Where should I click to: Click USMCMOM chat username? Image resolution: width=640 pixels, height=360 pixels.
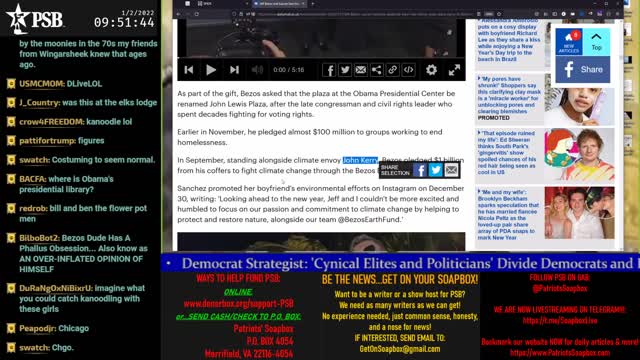[41, 84]
